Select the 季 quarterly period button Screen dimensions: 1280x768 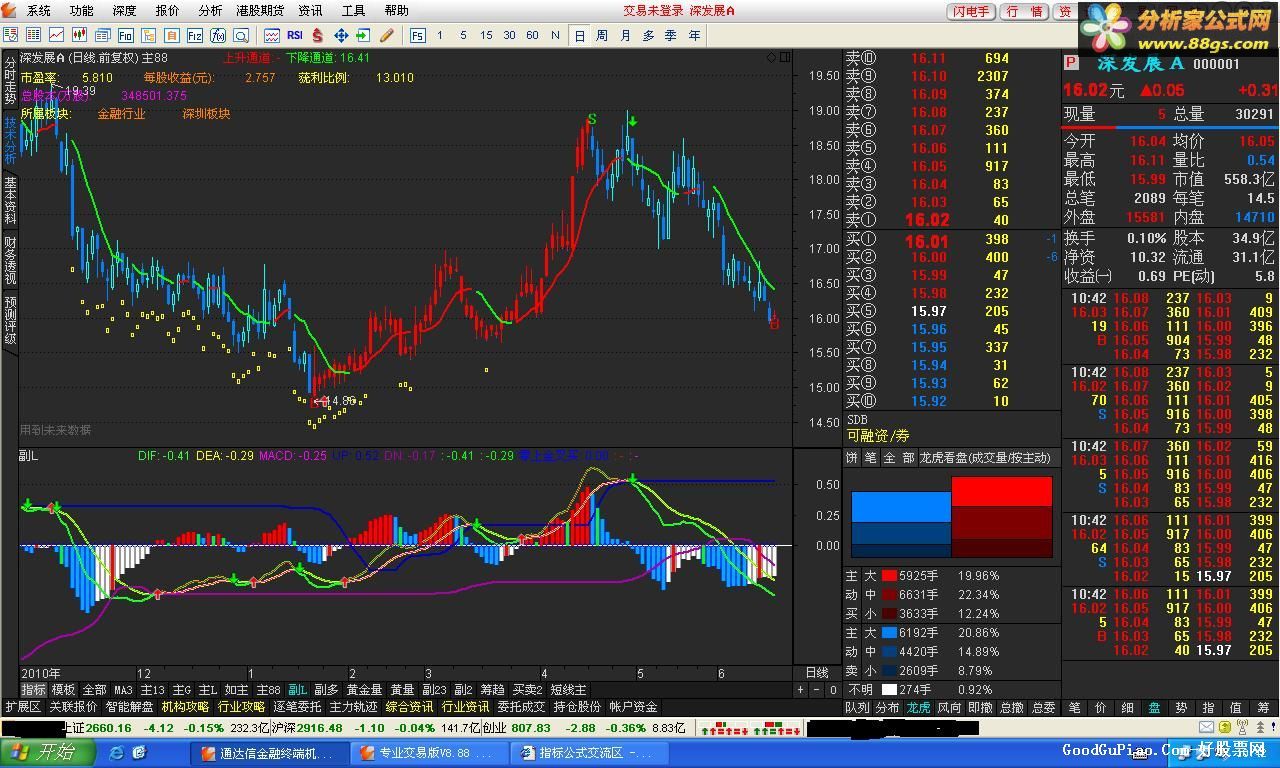click(x=671, y=35)
